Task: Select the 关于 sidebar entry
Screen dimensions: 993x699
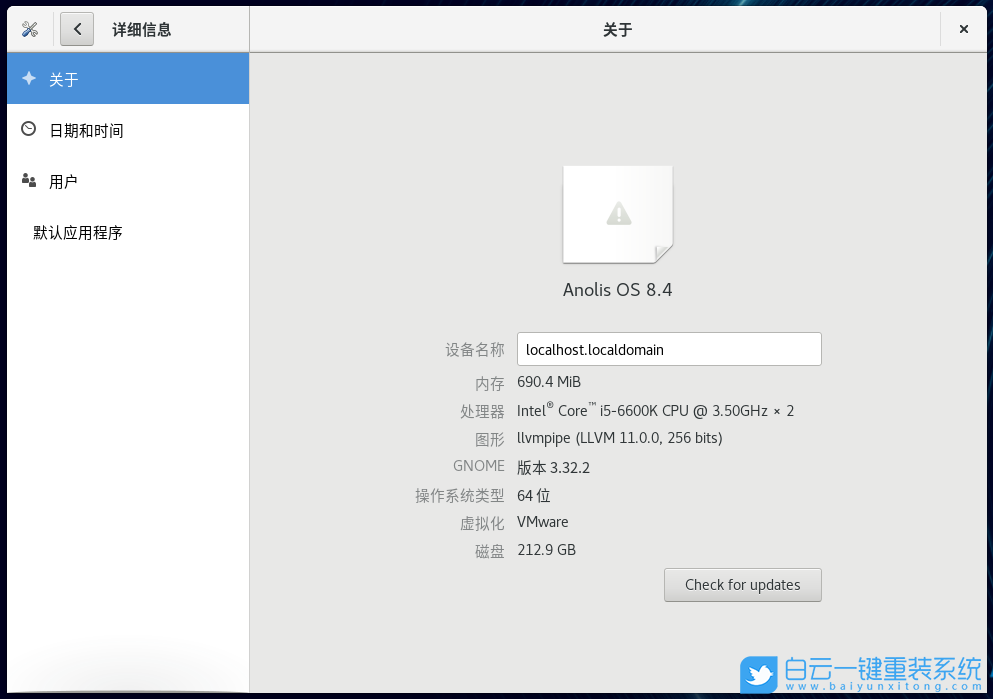Action: (x=127, y=79)
